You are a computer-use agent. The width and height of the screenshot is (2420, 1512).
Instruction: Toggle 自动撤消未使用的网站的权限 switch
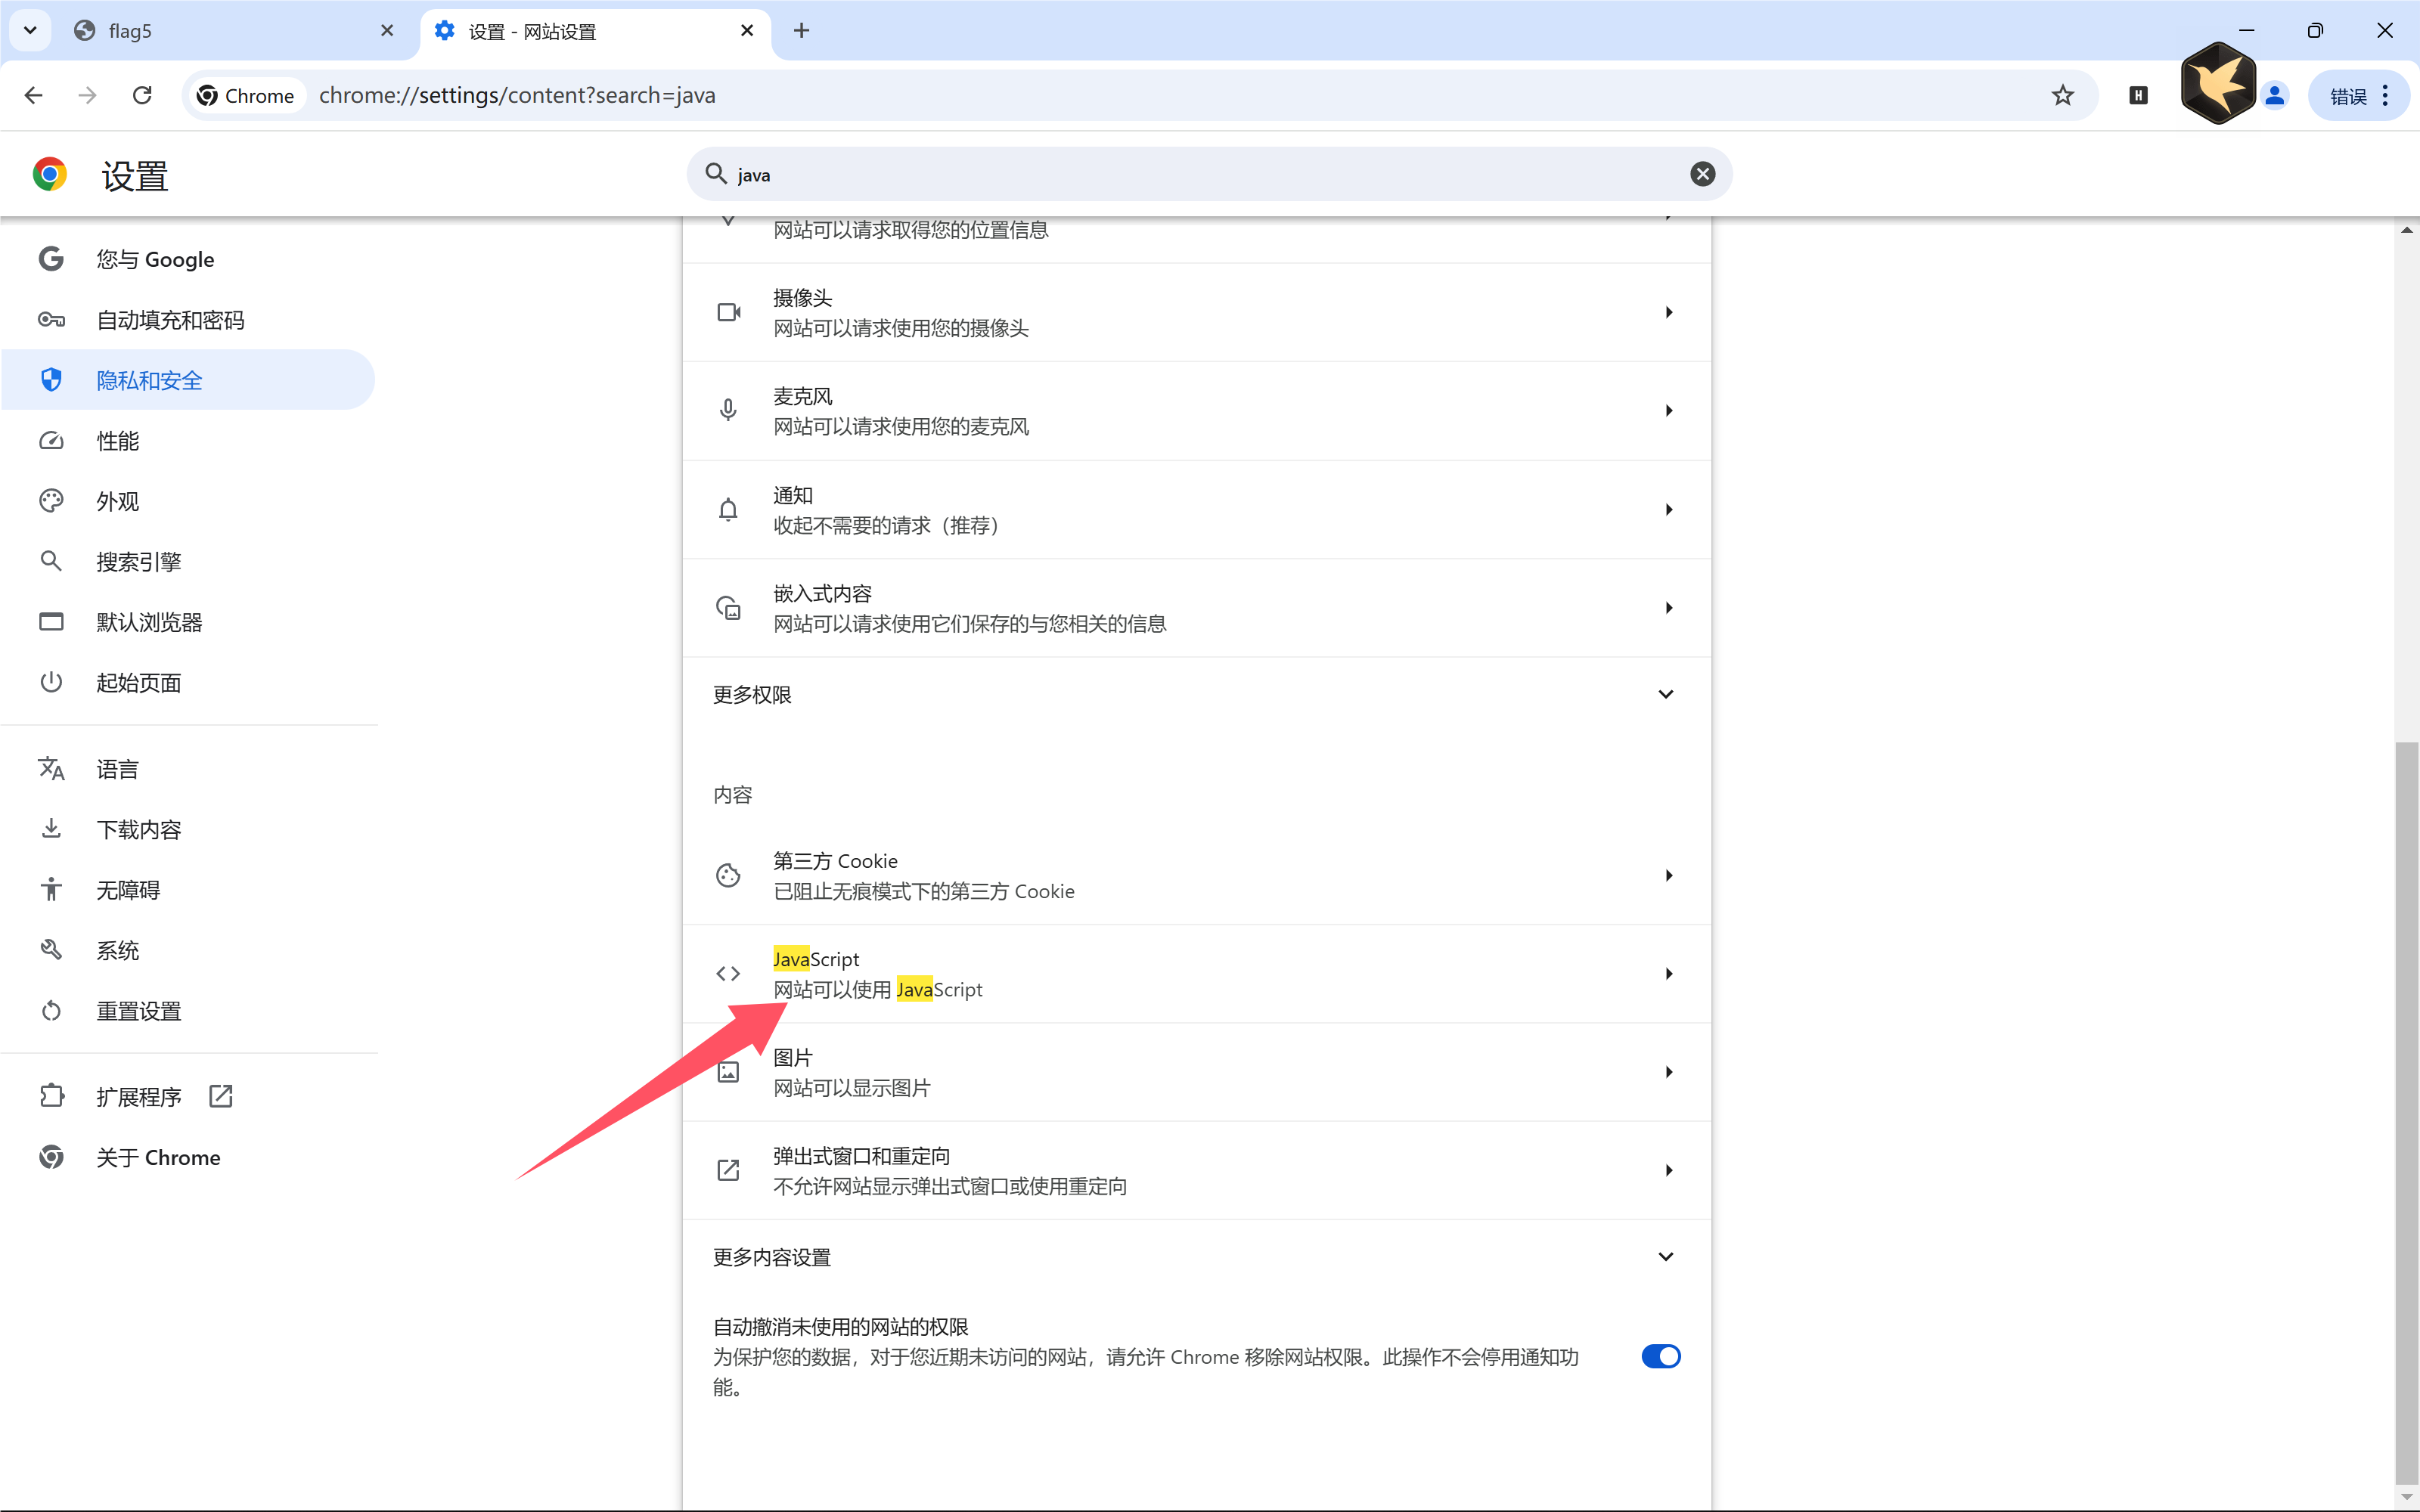click(x=1661, y=1356)
